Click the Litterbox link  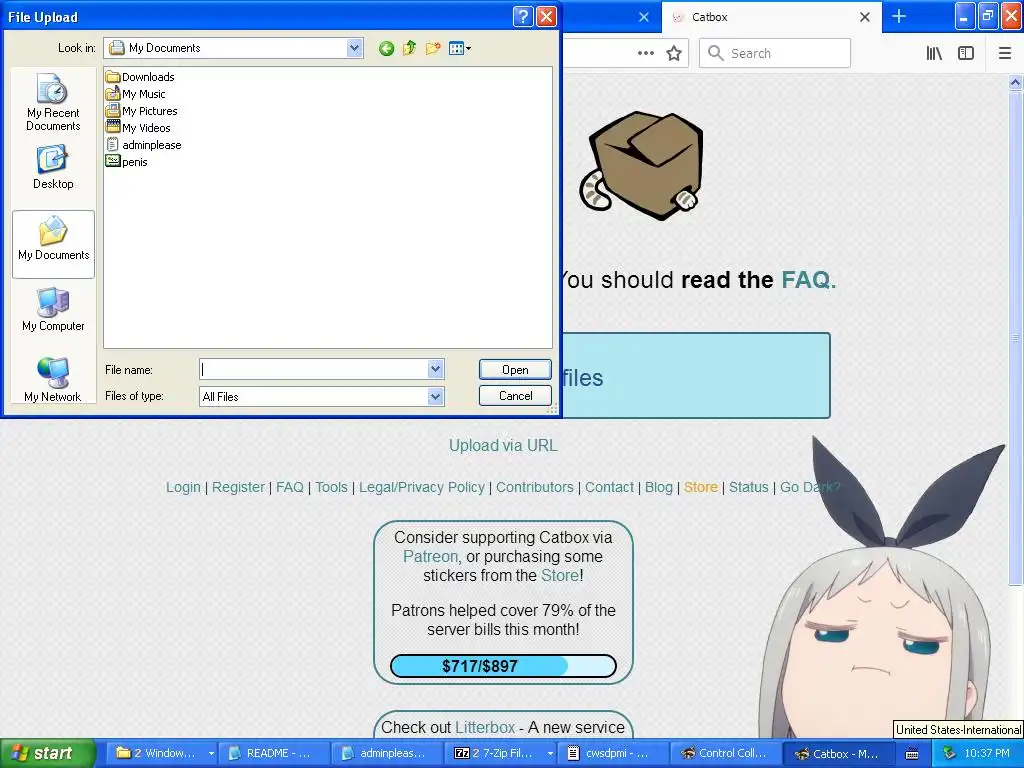[485, 728]
